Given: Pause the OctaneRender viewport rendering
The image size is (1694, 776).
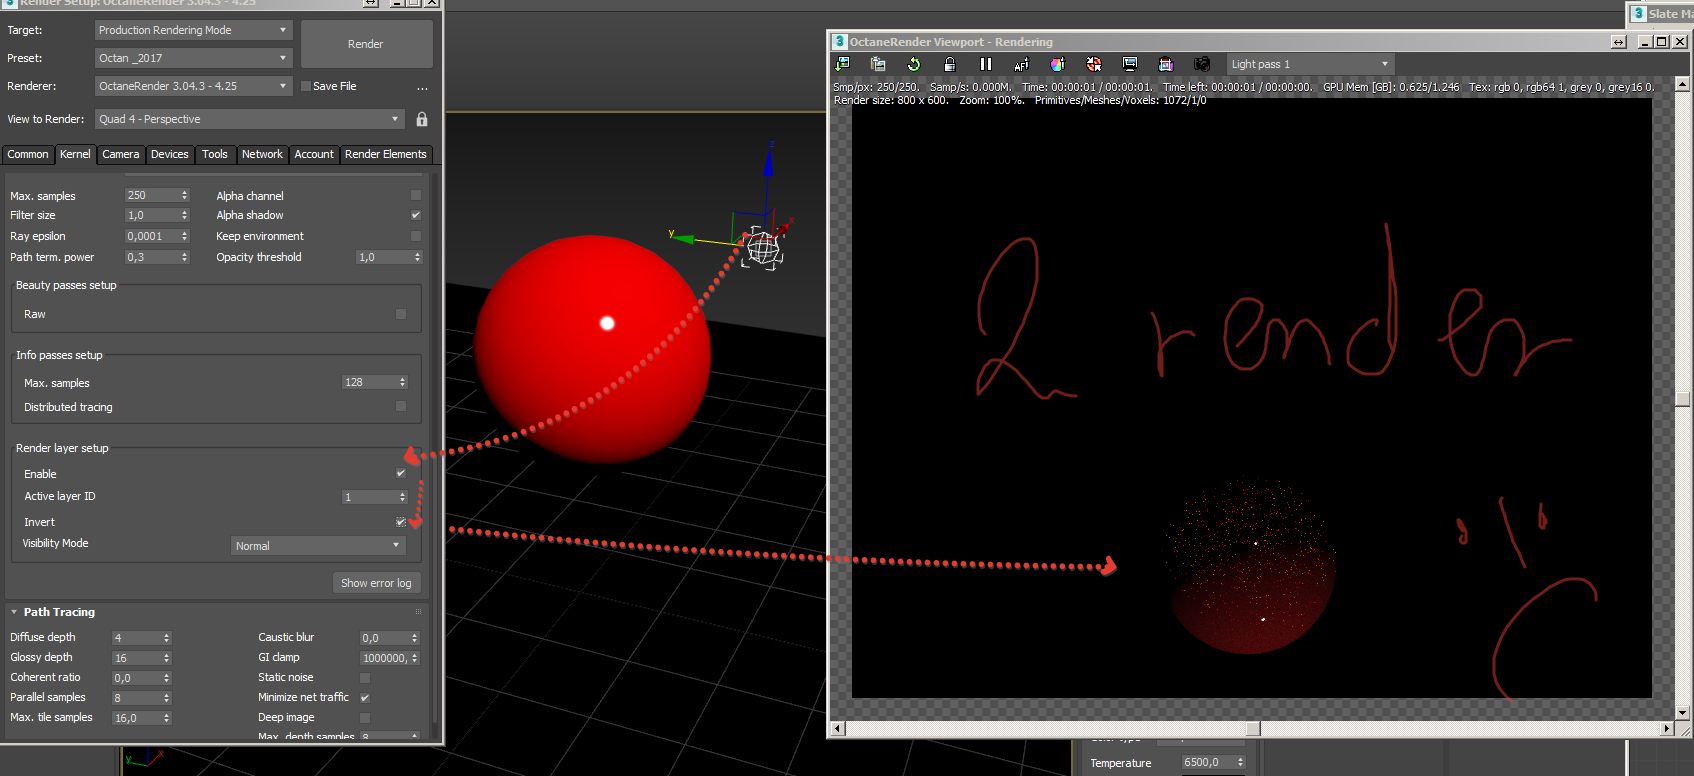Looking at the screenshot, I should [986, 64].
